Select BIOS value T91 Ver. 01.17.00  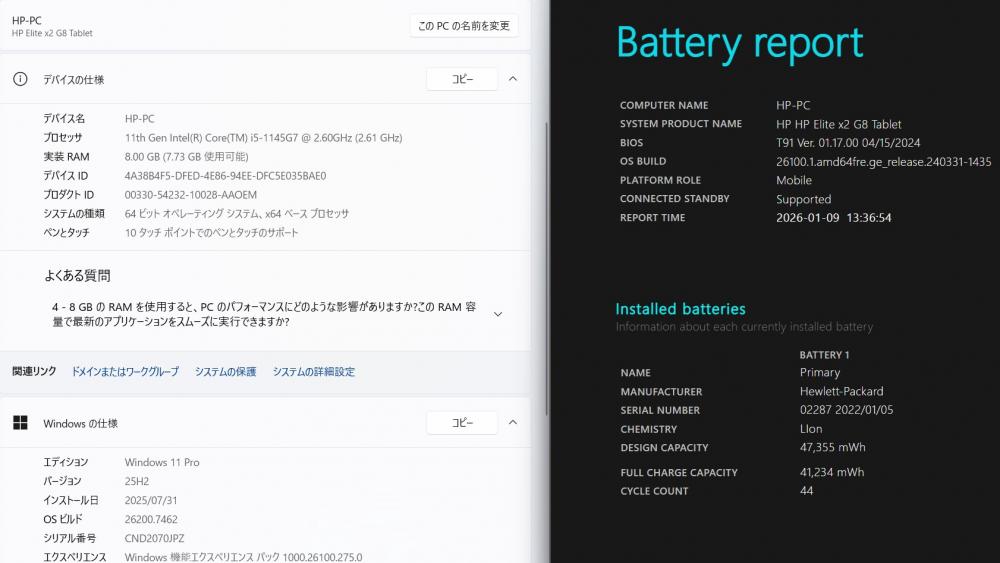pyautogui.click(x=848, y=143)
